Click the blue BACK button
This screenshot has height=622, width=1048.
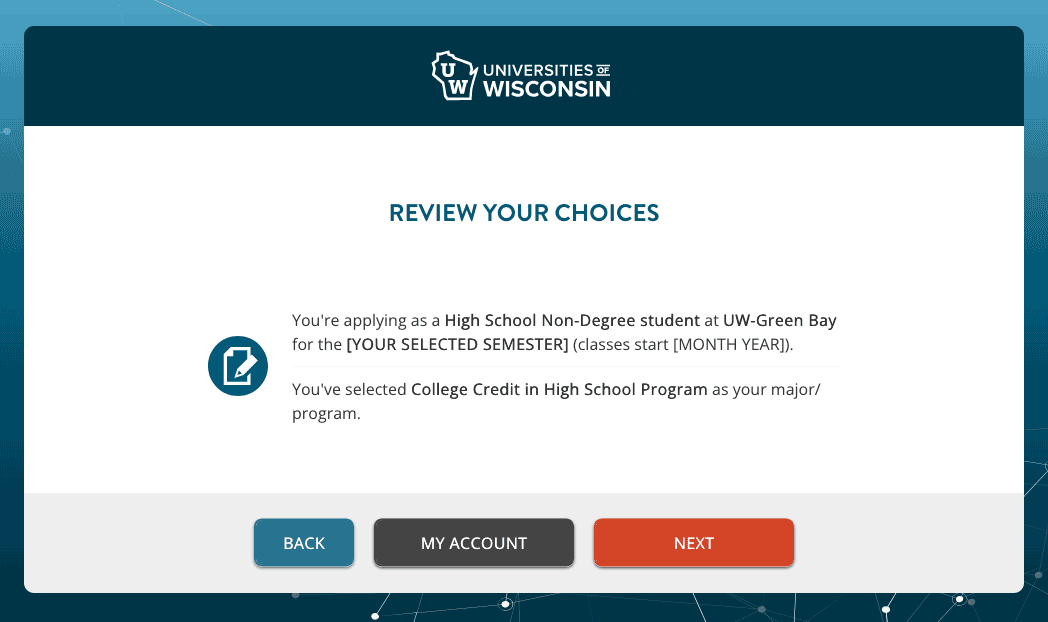[303, 543]
